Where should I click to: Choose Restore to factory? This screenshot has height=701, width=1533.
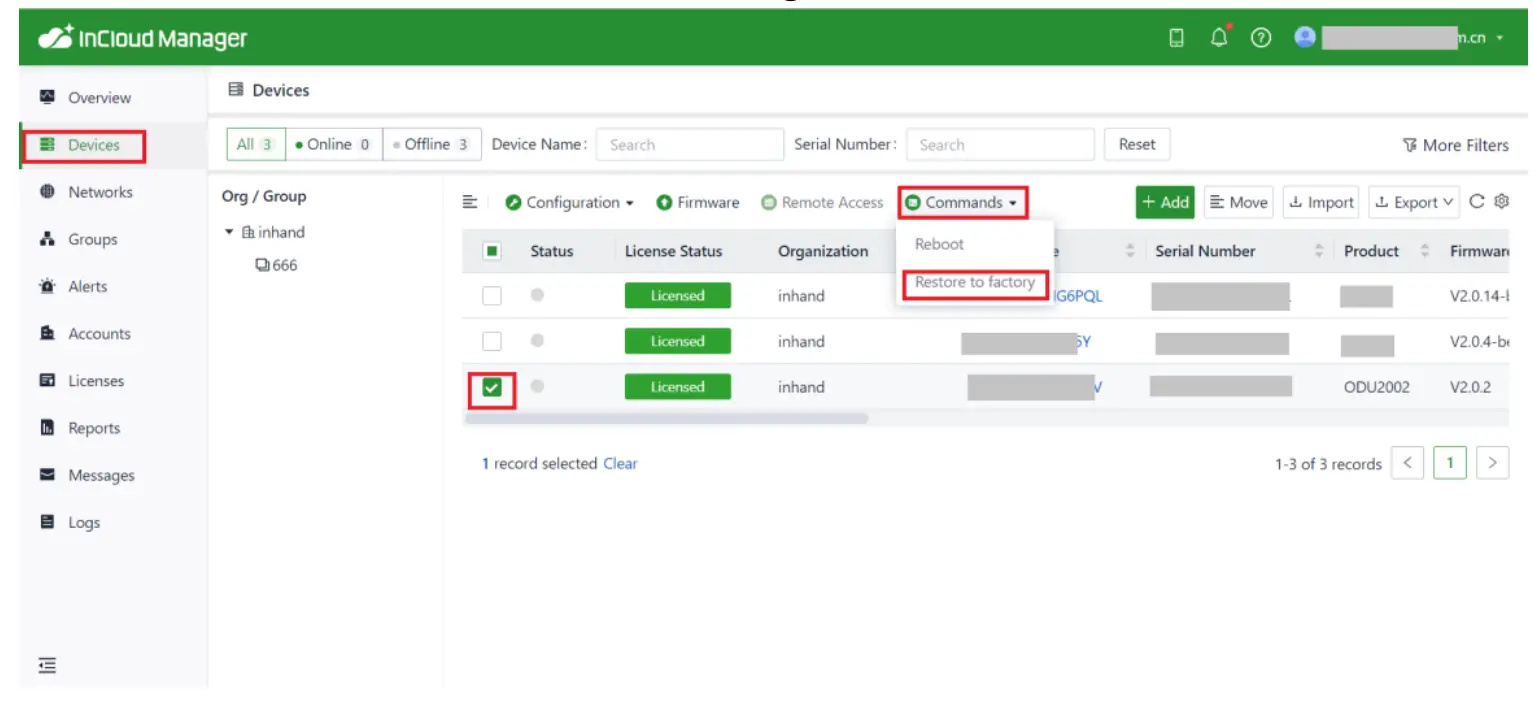975,283
